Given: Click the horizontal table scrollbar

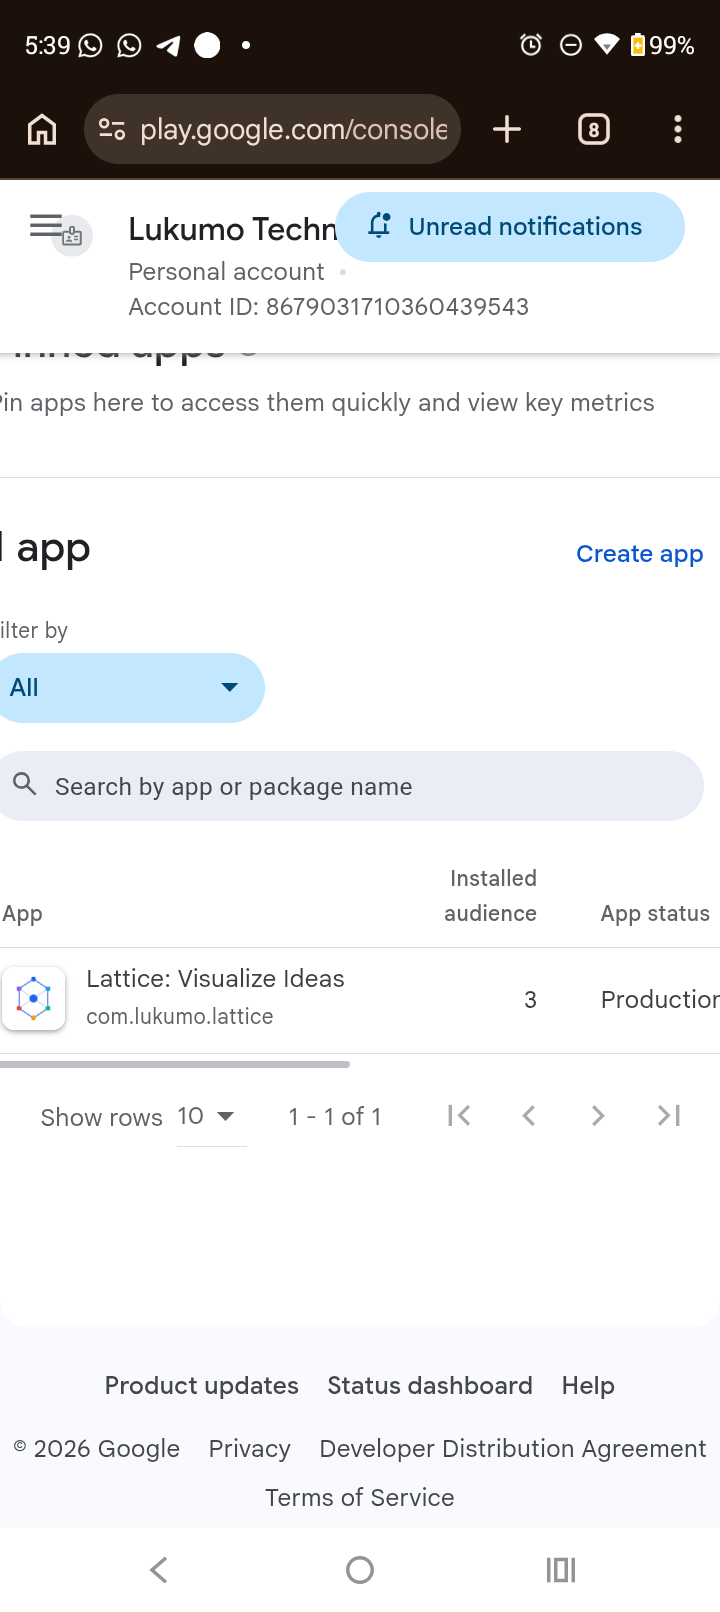Looking at the screenshot, I should (175, 1064).
